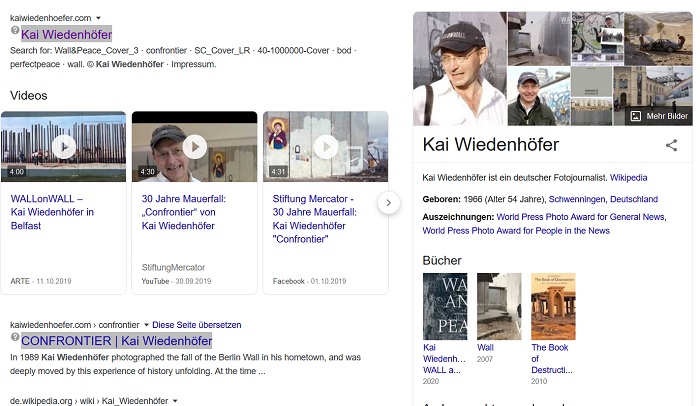
Task: Open Mehr Bilder image gallery
Action: click(659, 116)
